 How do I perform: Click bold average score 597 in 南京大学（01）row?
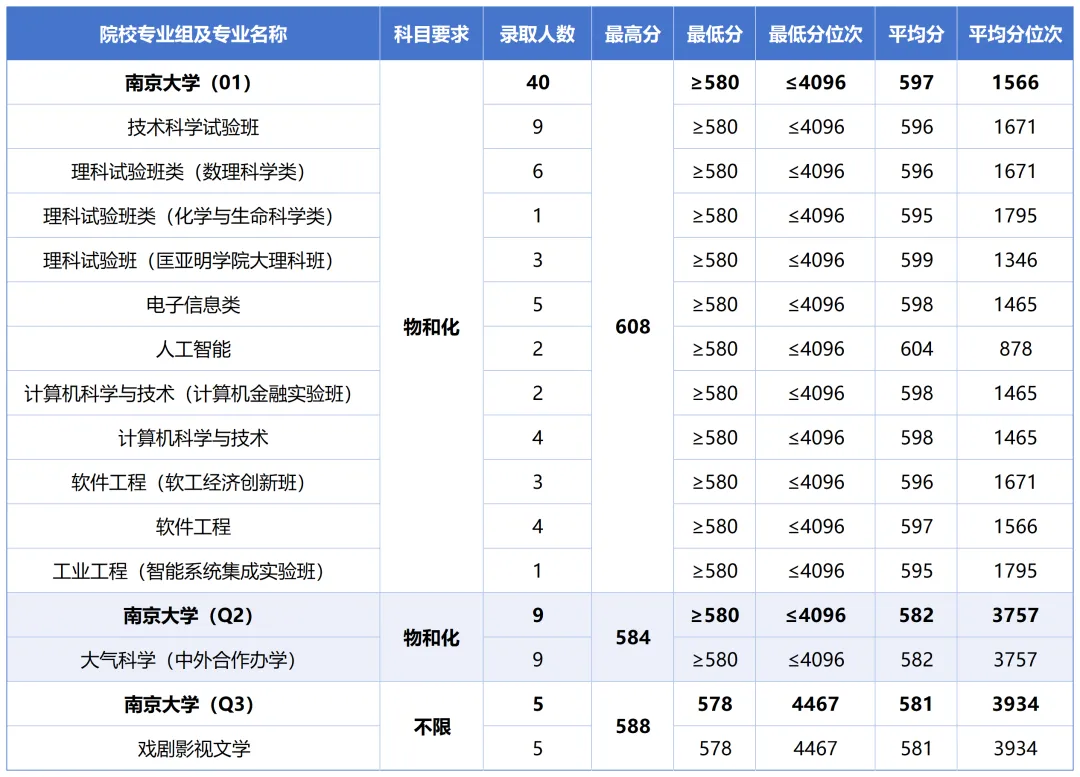[x=916, y=83]
